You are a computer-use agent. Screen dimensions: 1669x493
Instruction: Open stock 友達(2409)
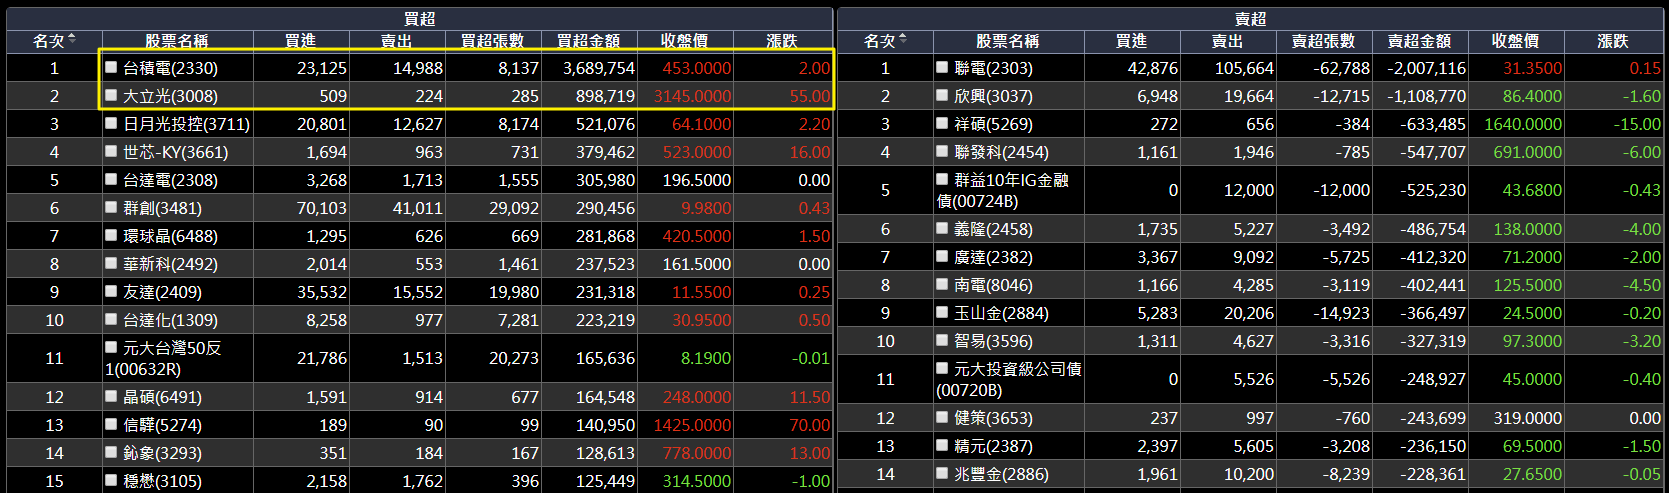[162, 292]
